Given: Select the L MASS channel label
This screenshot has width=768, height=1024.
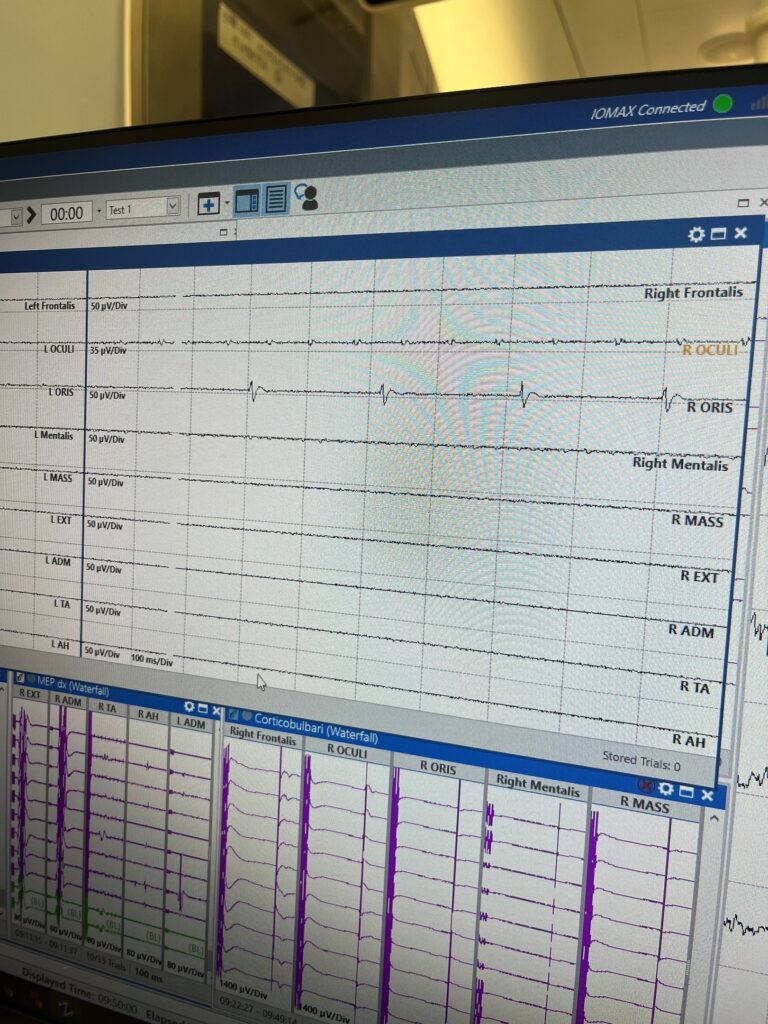Looking at the screenshot, I should [57, 477].
